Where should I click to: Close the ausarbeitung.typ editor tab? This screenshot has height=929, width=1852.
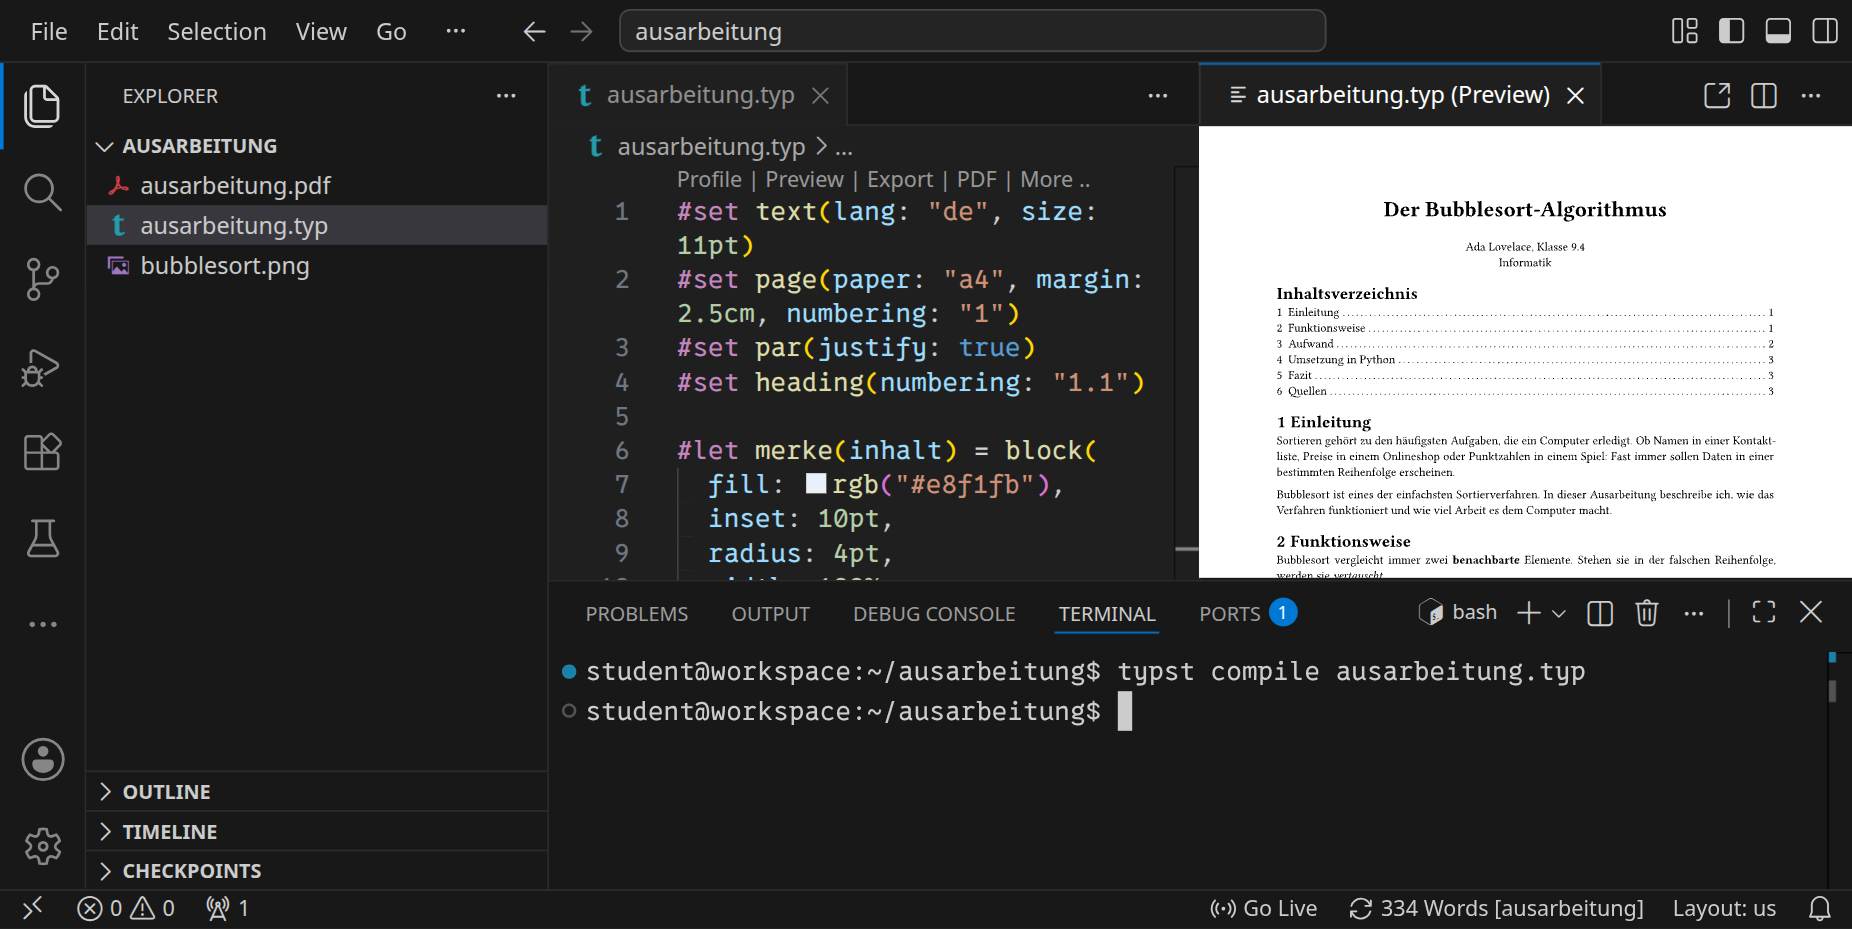click(820, 95)
